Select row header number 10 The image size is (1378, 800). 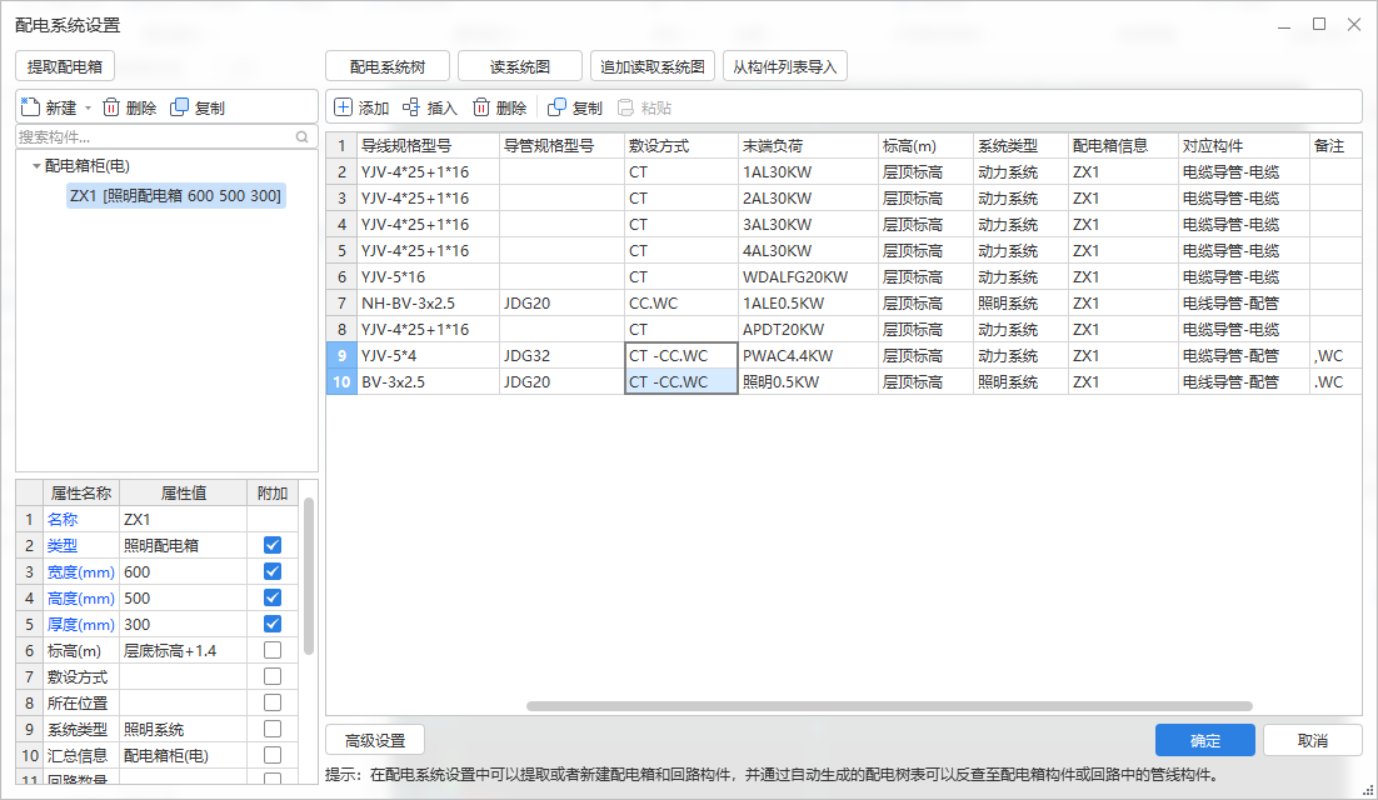pyautogui.click(x=342, y=381)
